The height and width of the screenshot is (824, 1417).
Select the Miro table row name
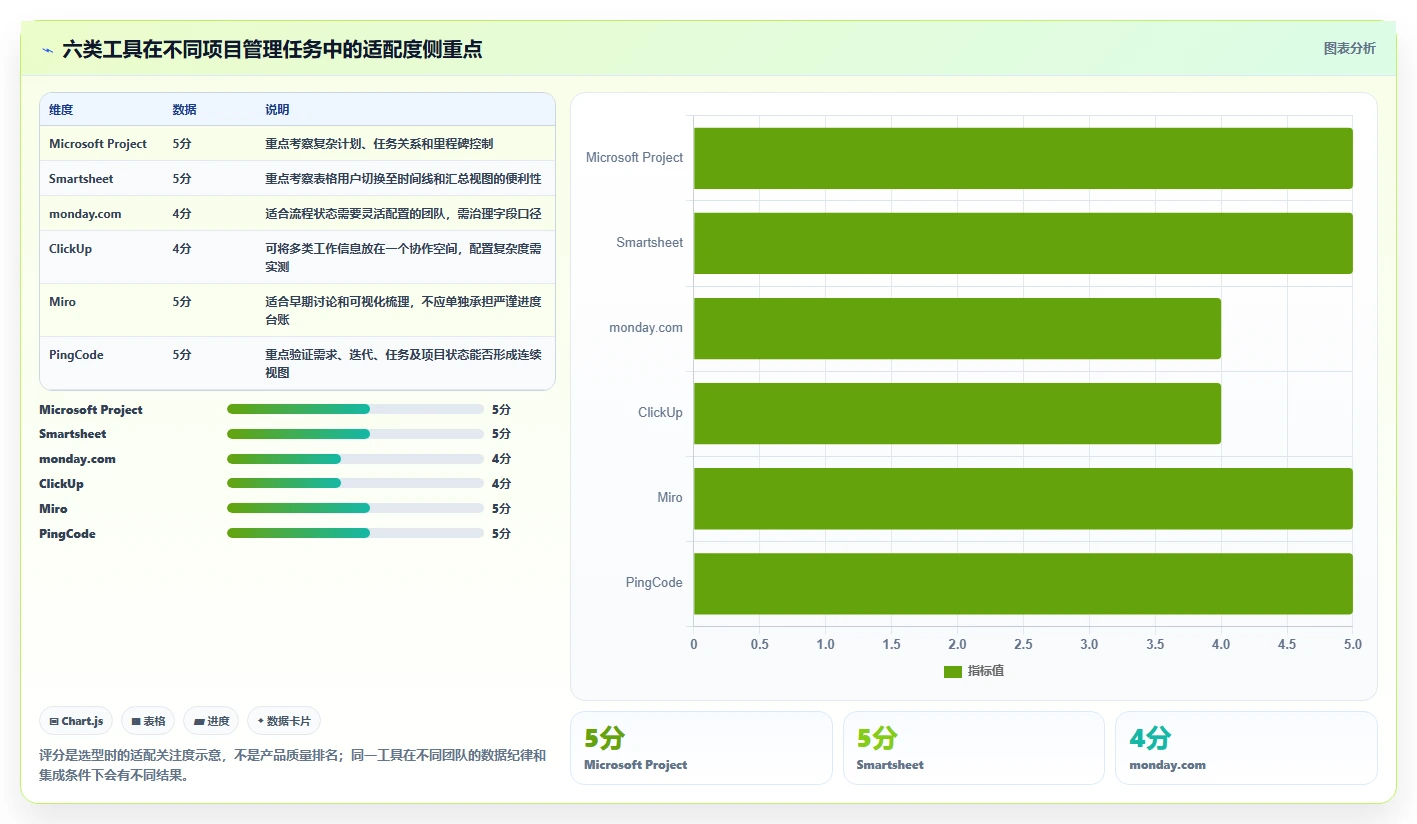[62, 302]
